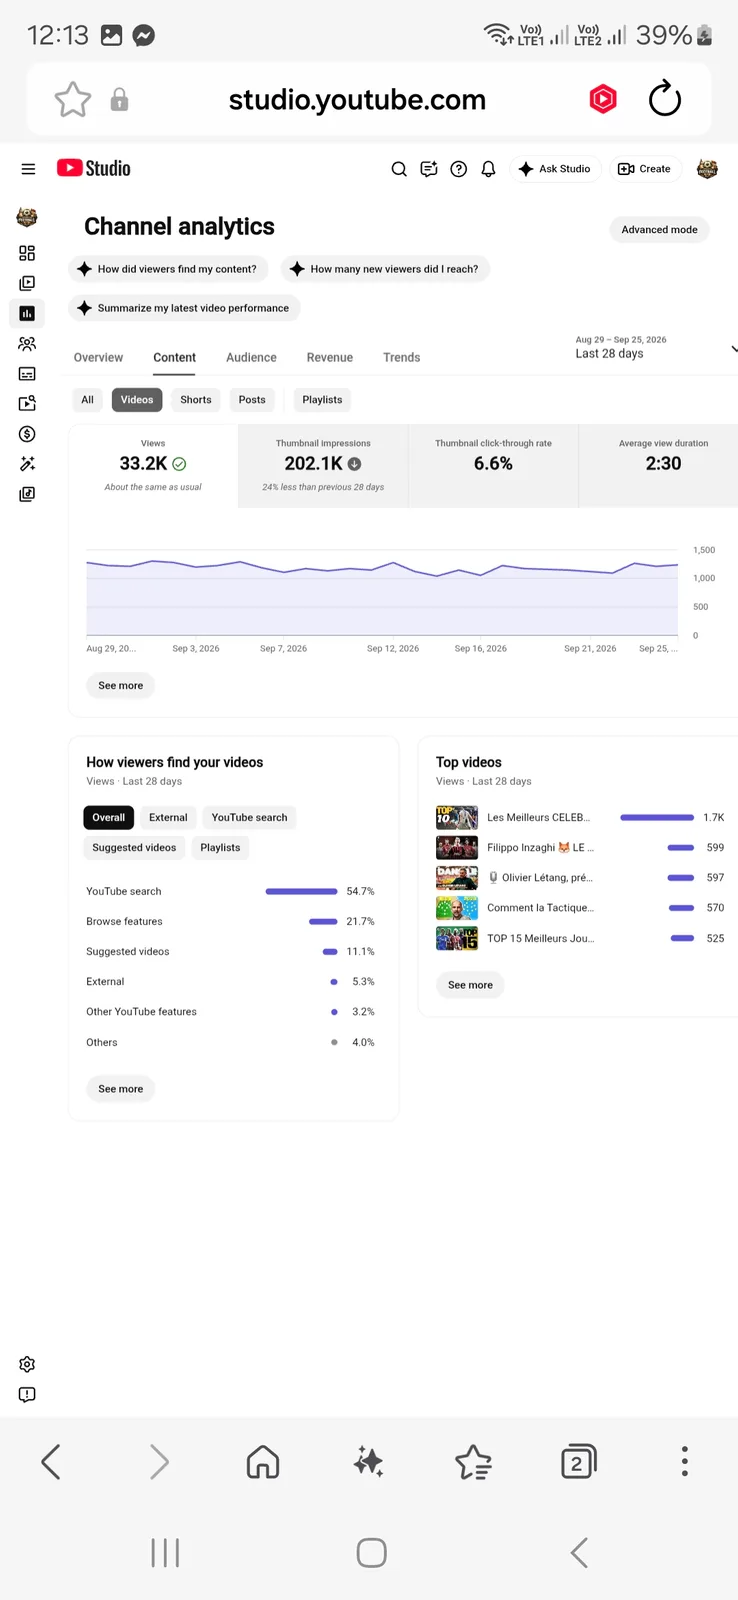See more under Top videos
The height and width of the screenshot is (1600, 738).
[470, 985]
